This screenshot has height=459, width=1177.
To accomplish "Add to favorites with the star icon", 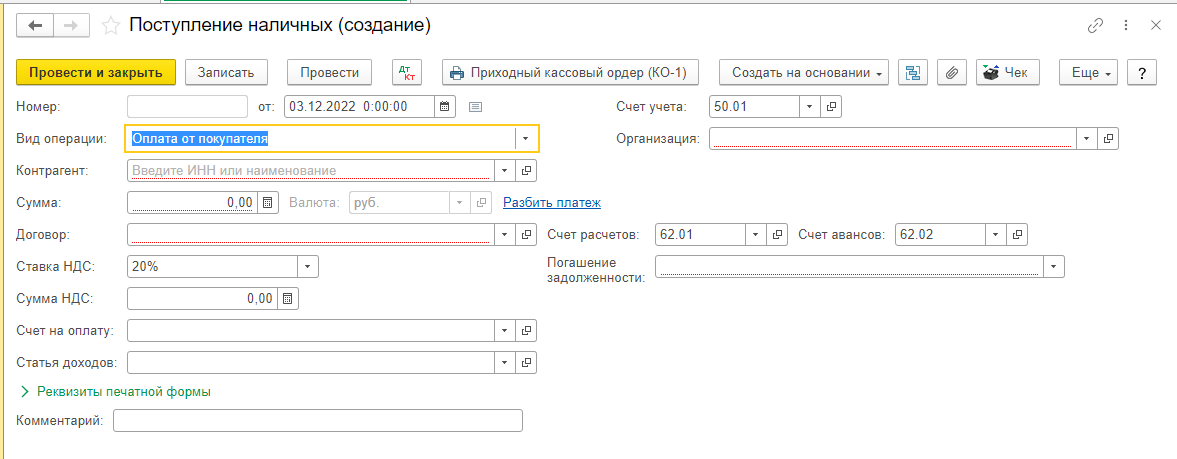I will (111, 25).
